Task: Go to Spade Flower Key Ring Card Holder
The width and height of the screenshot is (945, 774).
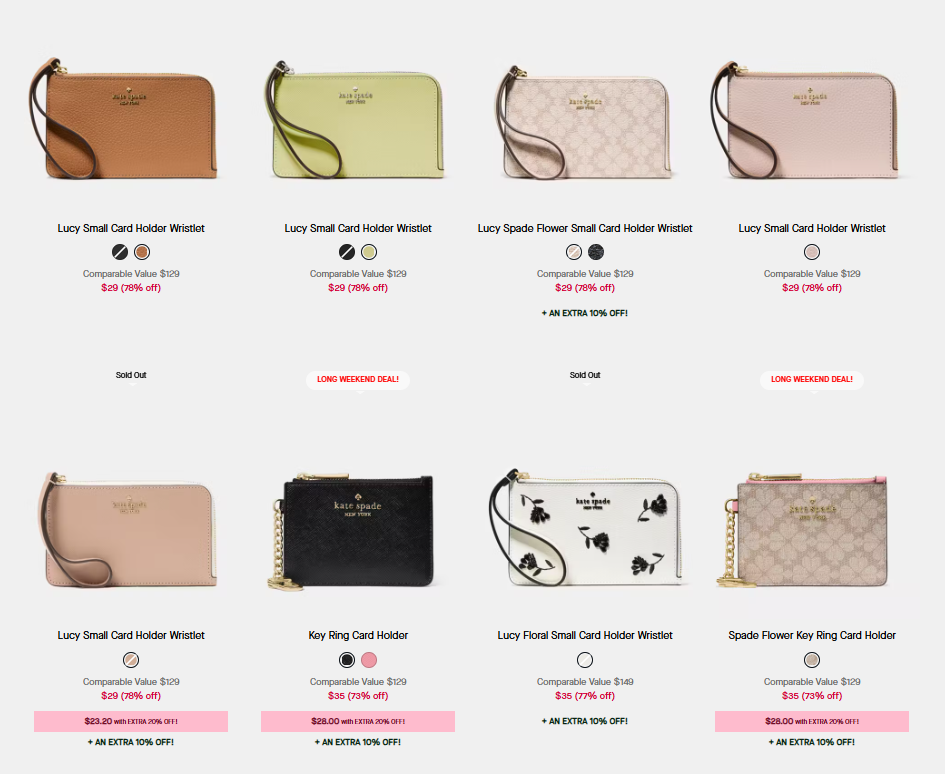Action: [x=812, y=635]
